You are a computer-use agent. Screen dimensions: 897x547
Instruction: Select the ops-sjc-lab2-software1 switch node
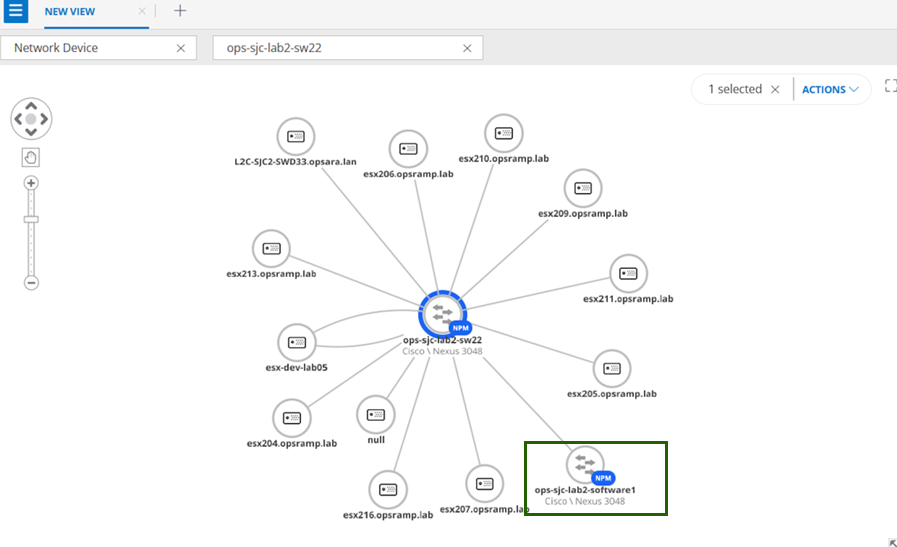tap(585, 464)
